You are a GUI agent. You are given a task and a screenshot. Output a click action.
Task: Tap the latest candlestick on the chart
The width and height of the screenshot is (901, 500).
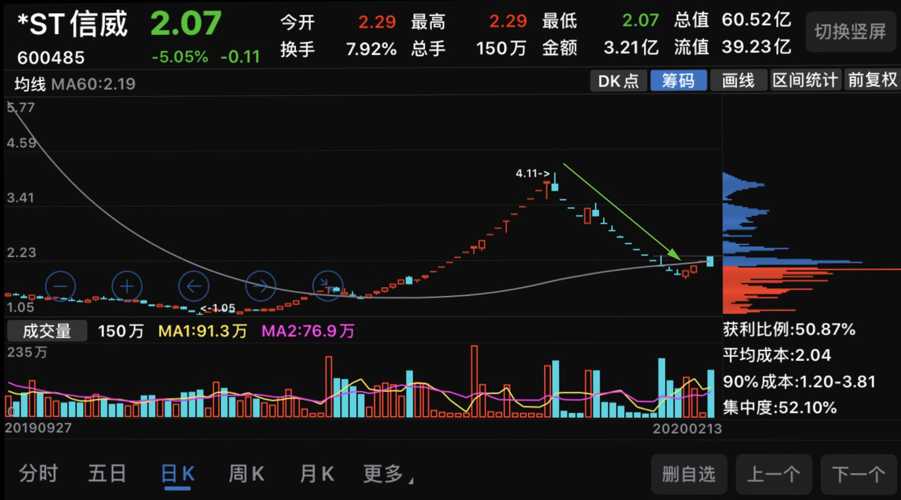pos(710,261)
